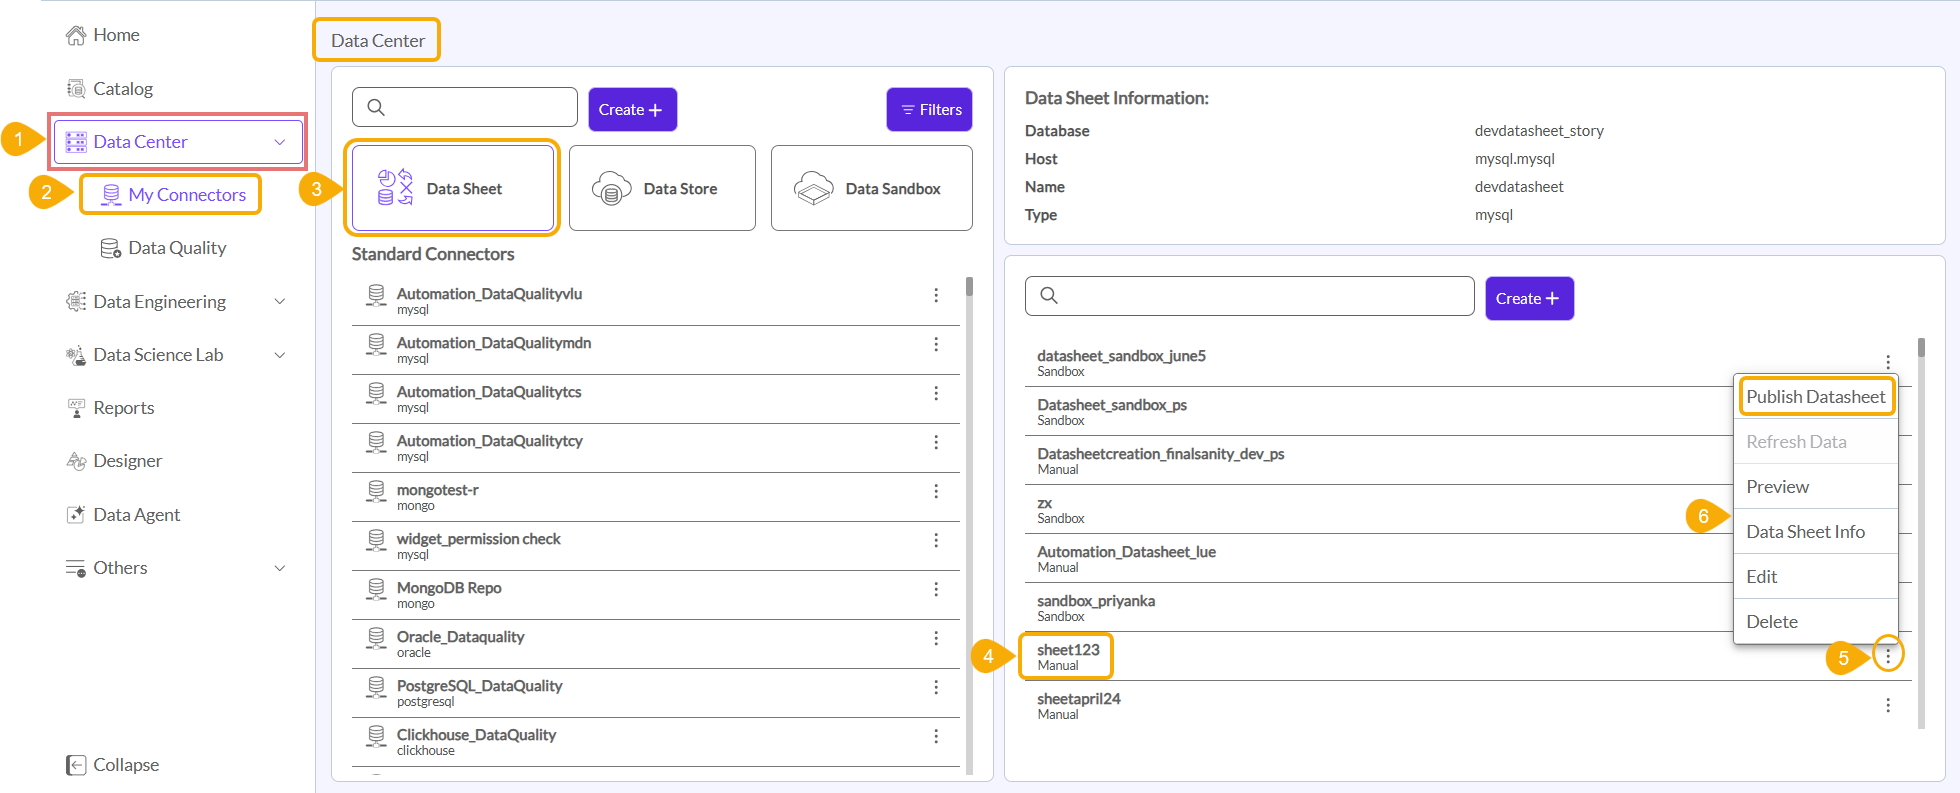Click the Data Quality sidebar icon

click(x=111, y=248)
